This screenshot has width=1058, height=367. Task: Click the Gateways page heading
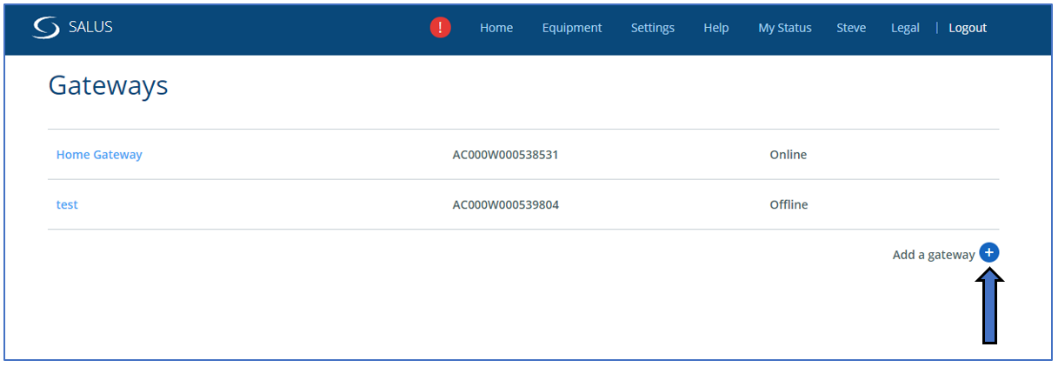tap(108, 87)
